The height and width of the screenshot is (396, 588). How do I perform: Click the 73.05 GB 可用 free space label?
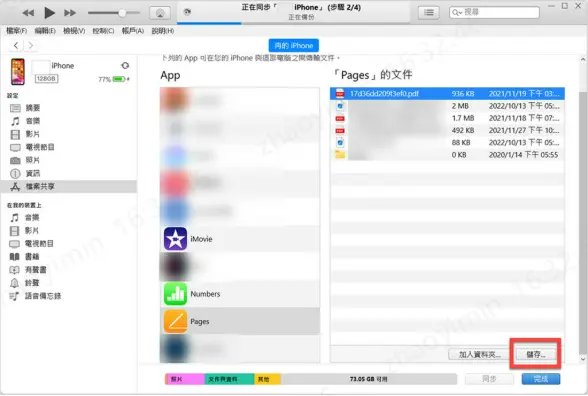(x=369, y=379)
